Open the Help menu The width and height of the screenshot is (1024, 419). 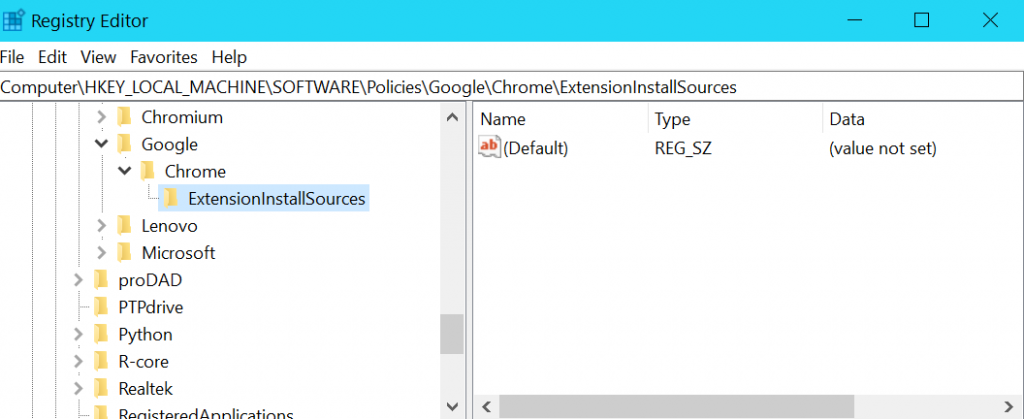point(229,57)
